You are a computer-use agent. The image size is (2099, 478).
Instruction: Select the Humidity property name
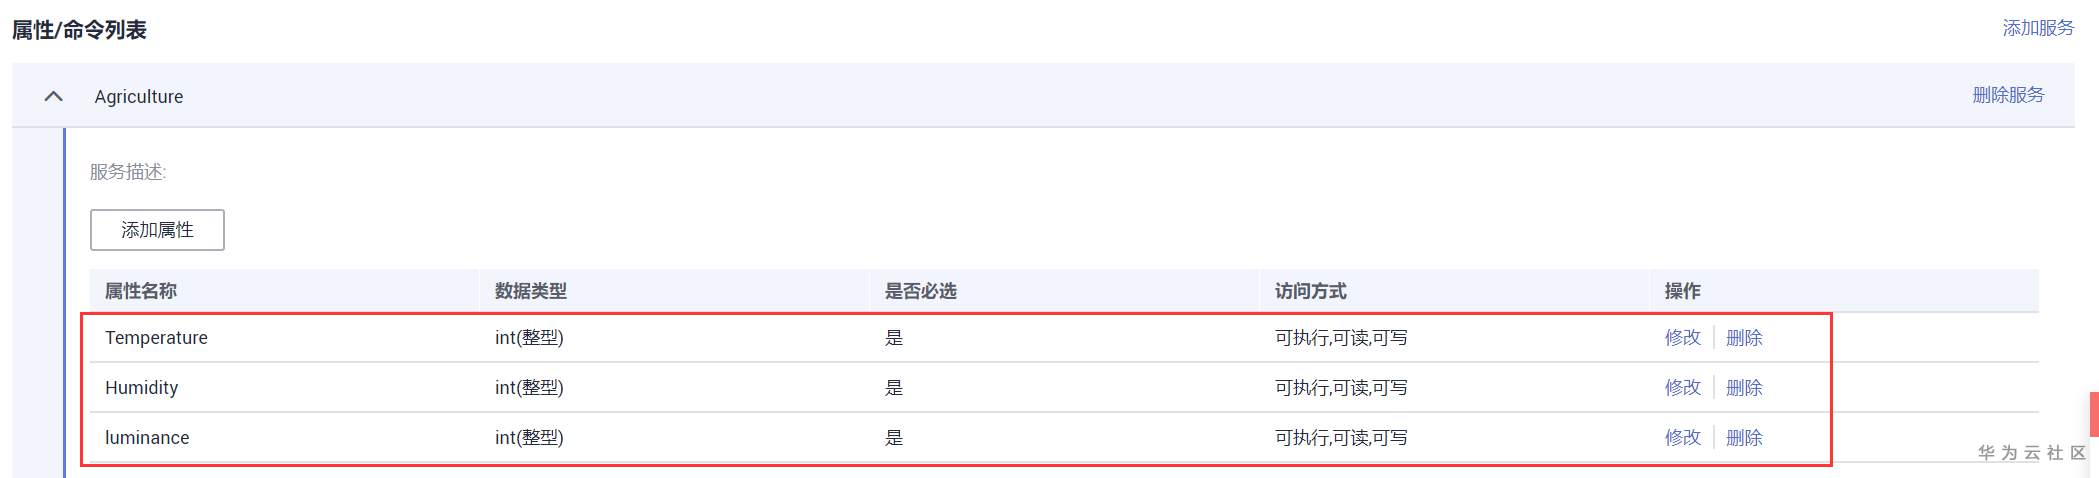pos(141,388)
